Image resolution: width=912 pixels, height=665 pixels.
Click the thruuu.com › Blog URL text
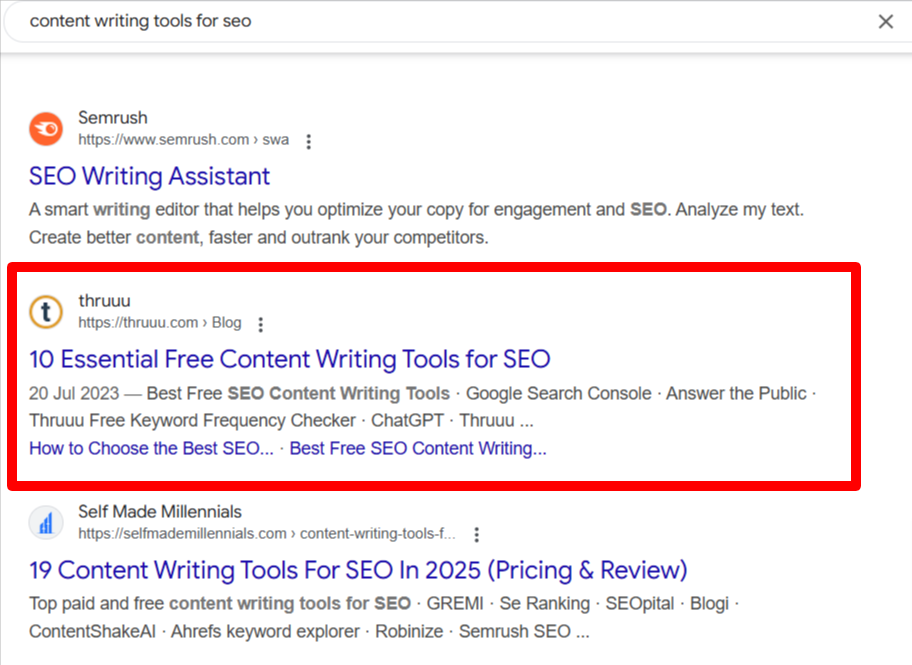(160, 323)
